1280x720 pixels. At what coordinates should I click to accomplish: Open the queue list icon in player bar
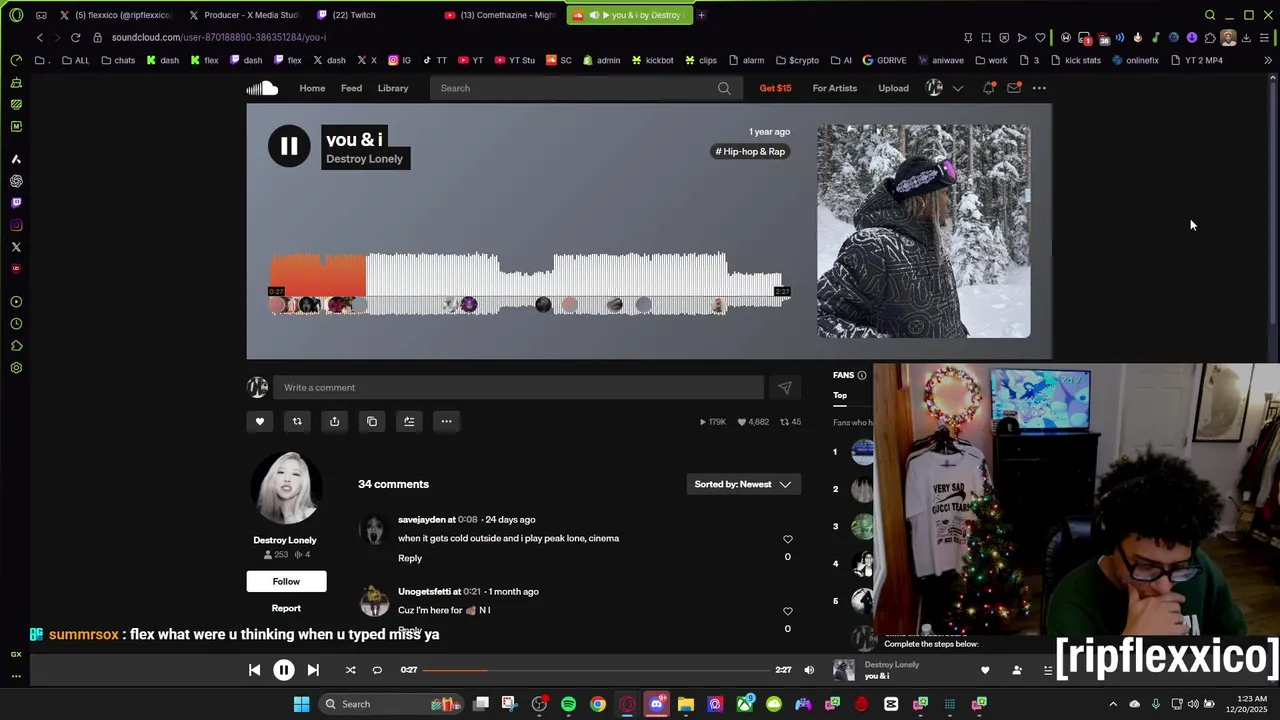[x=1048, y=670]
